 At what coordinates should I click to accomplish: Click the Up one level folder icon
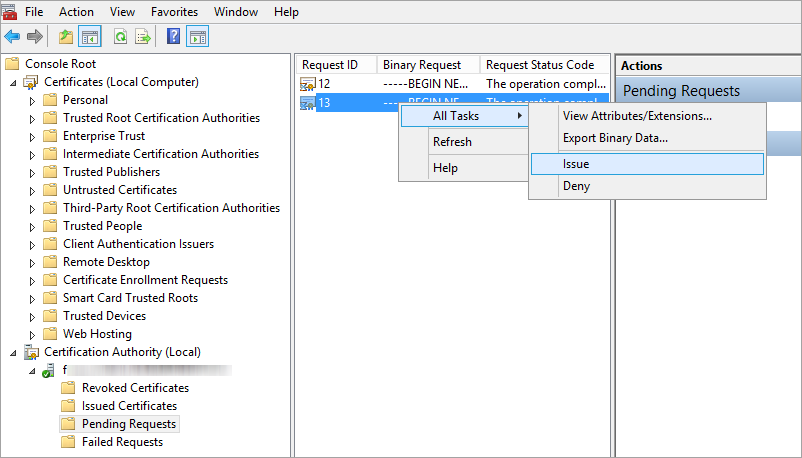[x=66, y=37]
